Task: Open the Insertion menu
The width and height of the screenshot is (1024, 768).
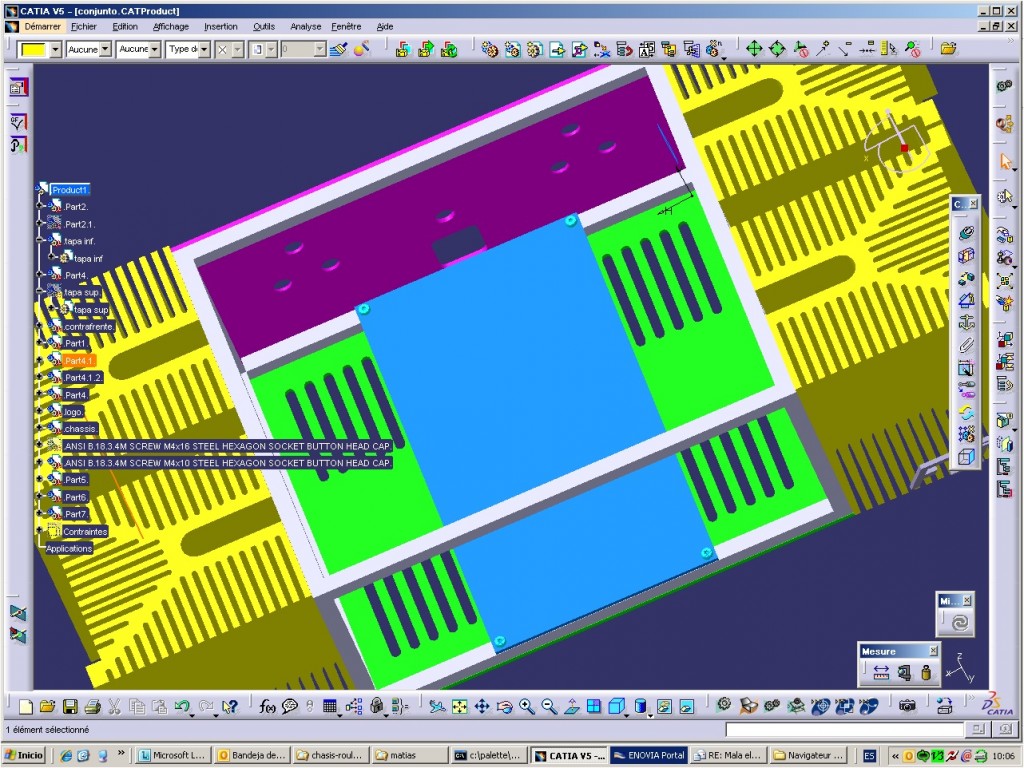Action: point(221,27)
